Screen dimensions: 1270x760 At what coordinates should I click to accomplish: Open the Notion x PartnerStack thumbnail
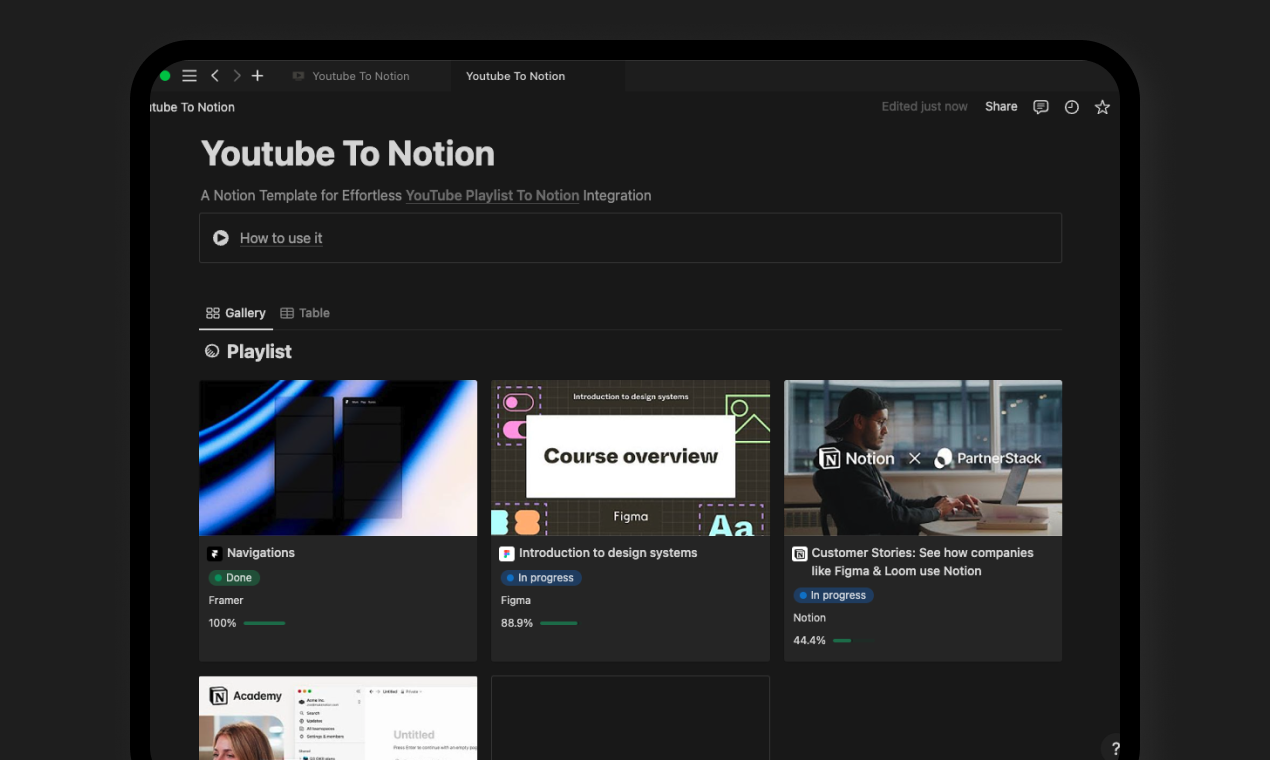click(923, 458)
